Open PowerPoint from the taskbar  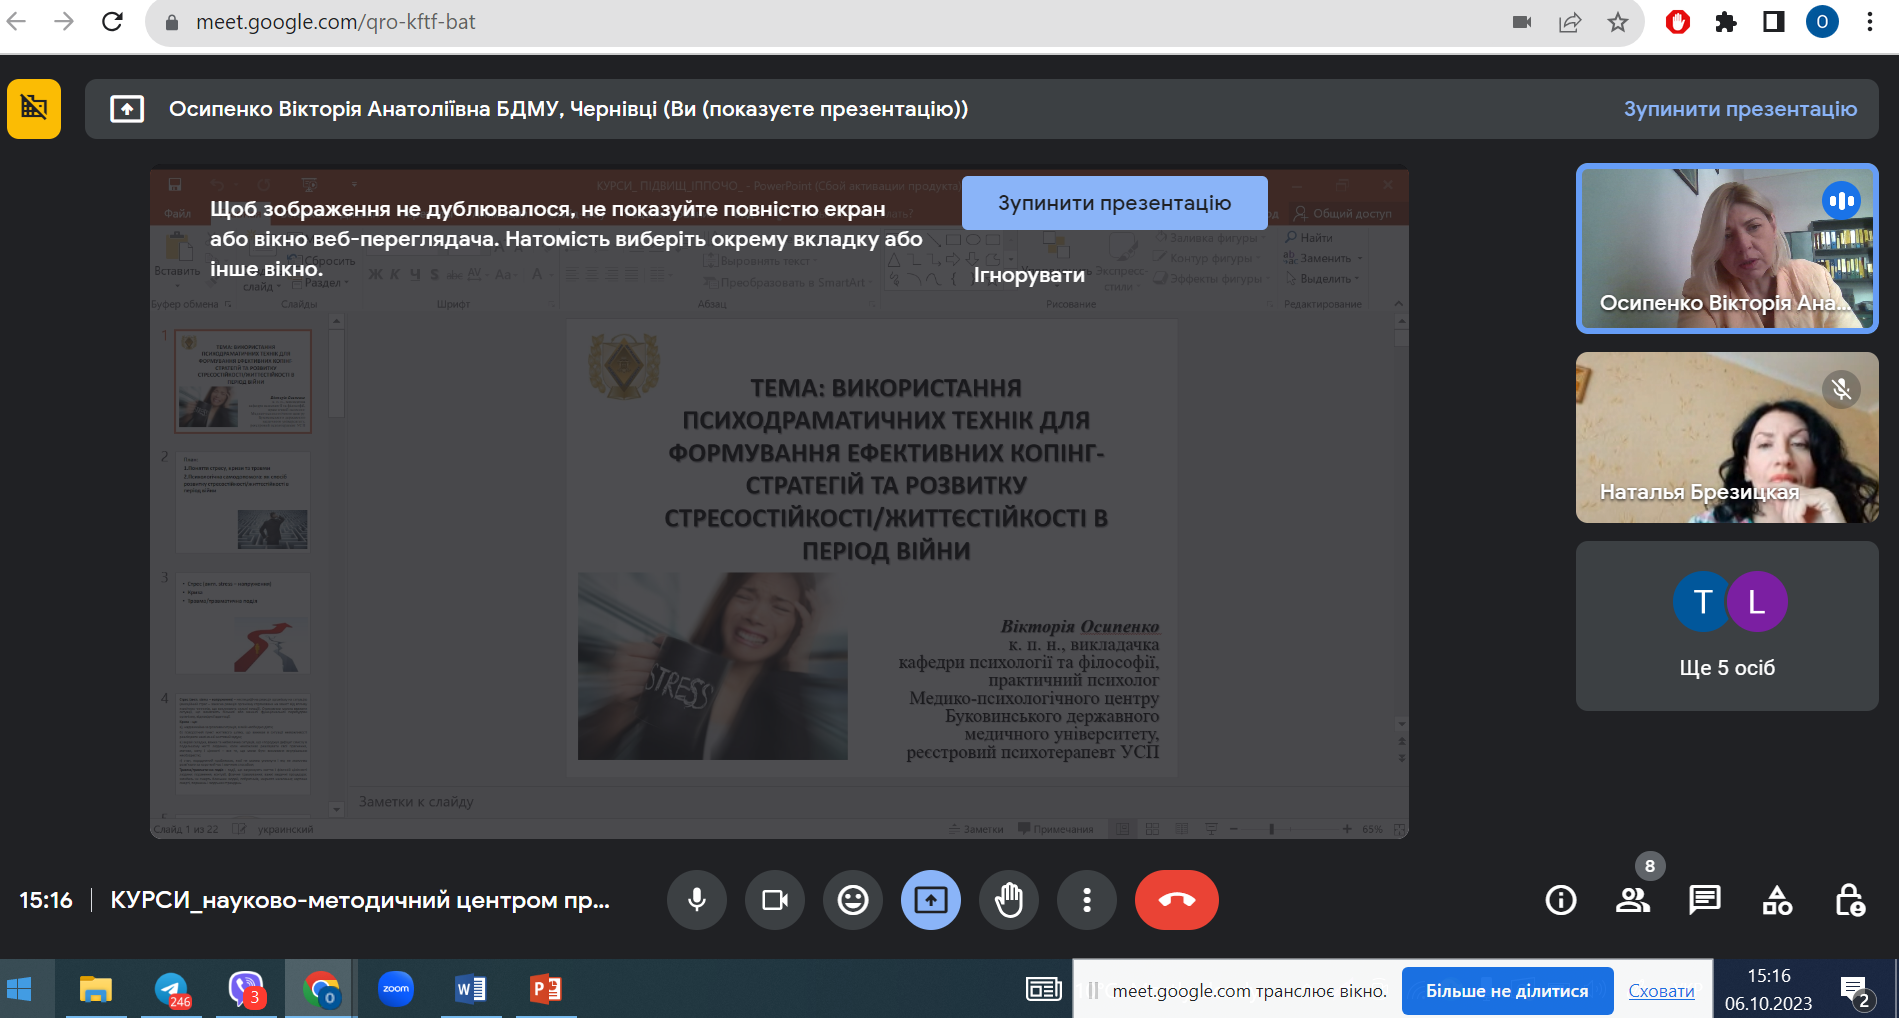546,990
